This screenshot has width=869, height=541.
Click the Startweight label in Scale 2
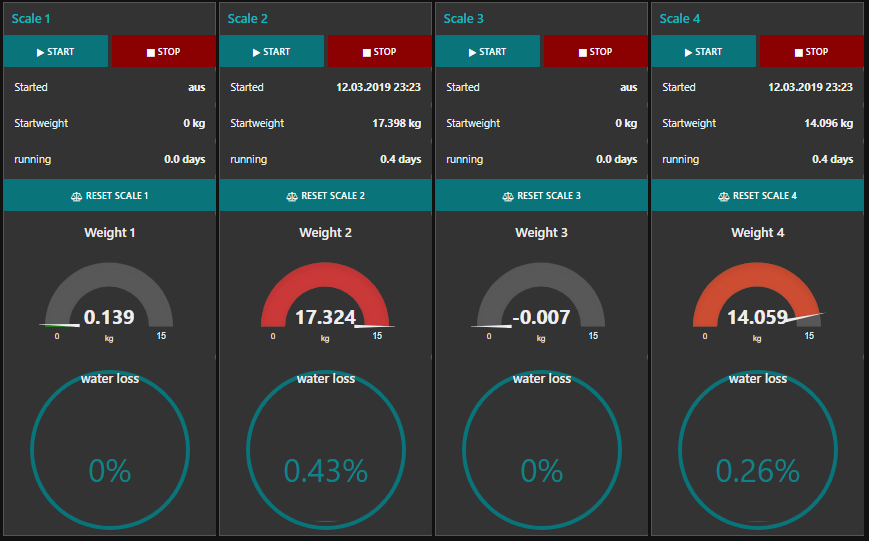257,123
